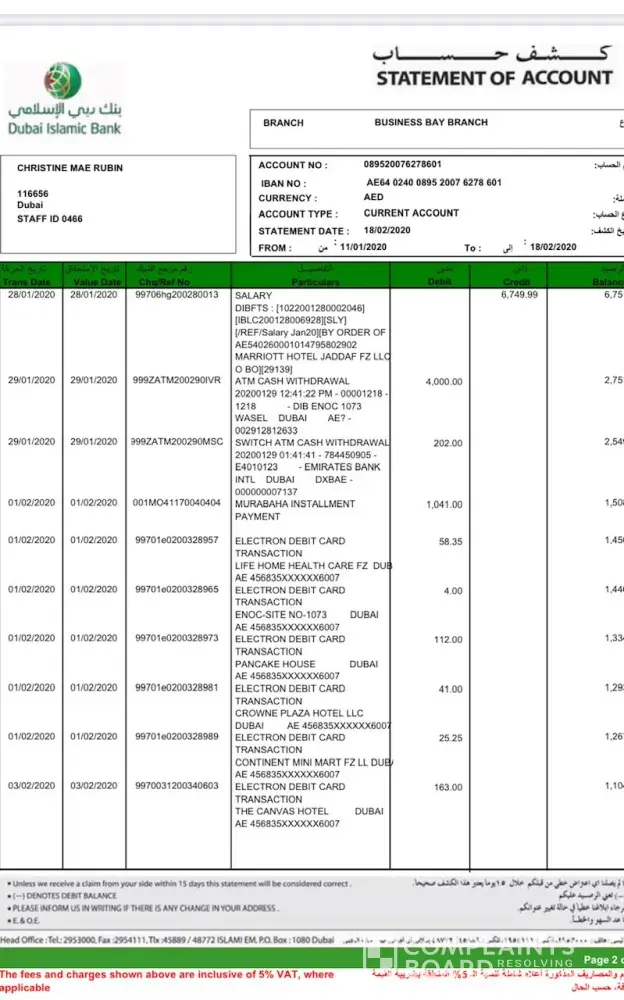
Task: Click the 58.35 debit amount
Action: [x=450, y=541]
